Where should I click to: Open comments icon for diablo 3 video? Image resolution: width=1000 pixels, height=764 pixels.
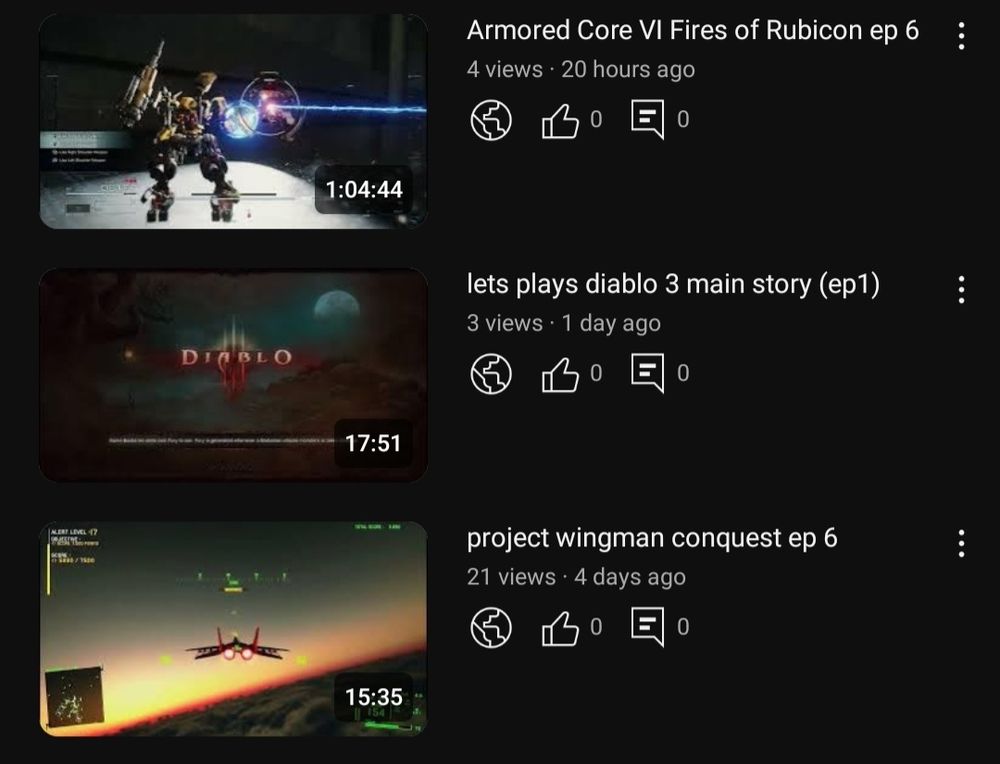(x=647, y=373)
